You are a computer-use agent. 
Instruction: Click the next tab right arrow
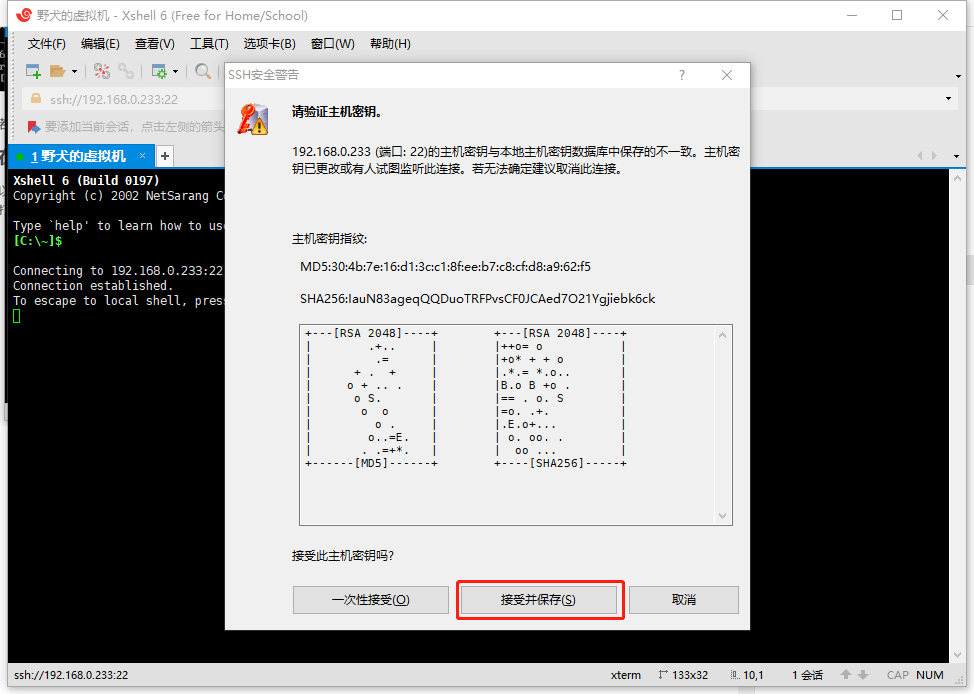pyautogui.click(x=934, y=156)
